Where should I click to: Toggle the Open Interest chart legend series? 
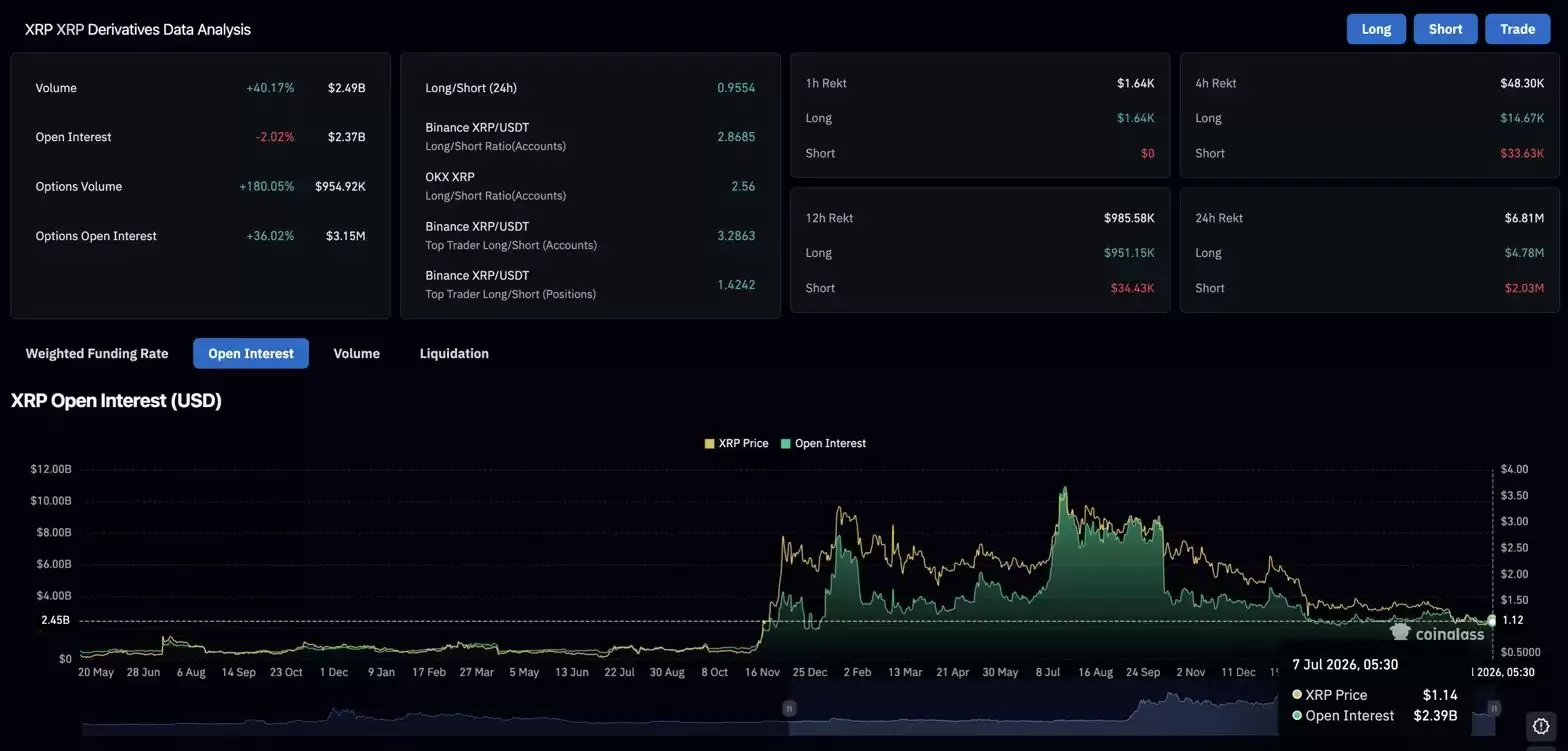(x=823, y=443)
